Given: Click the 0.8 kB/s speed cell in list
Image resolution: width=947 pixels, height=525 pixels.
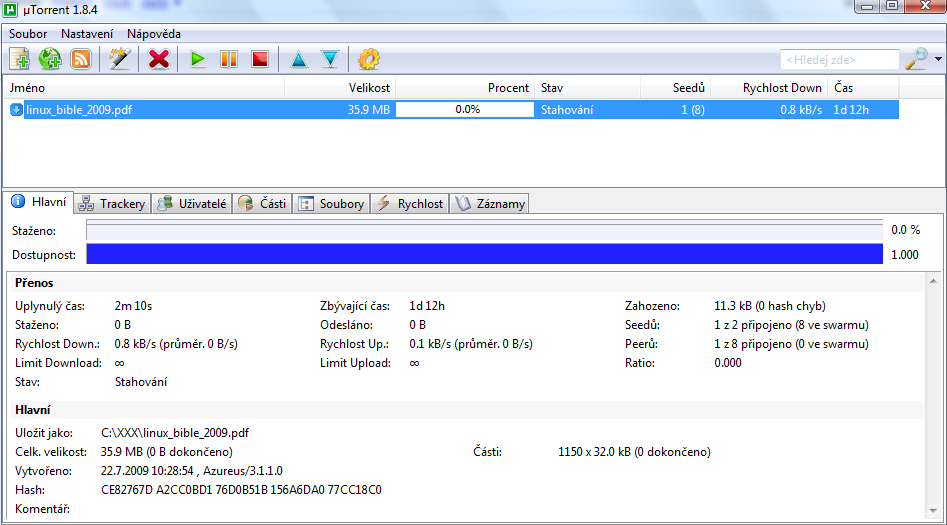Looking at the screenshot, I should (801, 110).
